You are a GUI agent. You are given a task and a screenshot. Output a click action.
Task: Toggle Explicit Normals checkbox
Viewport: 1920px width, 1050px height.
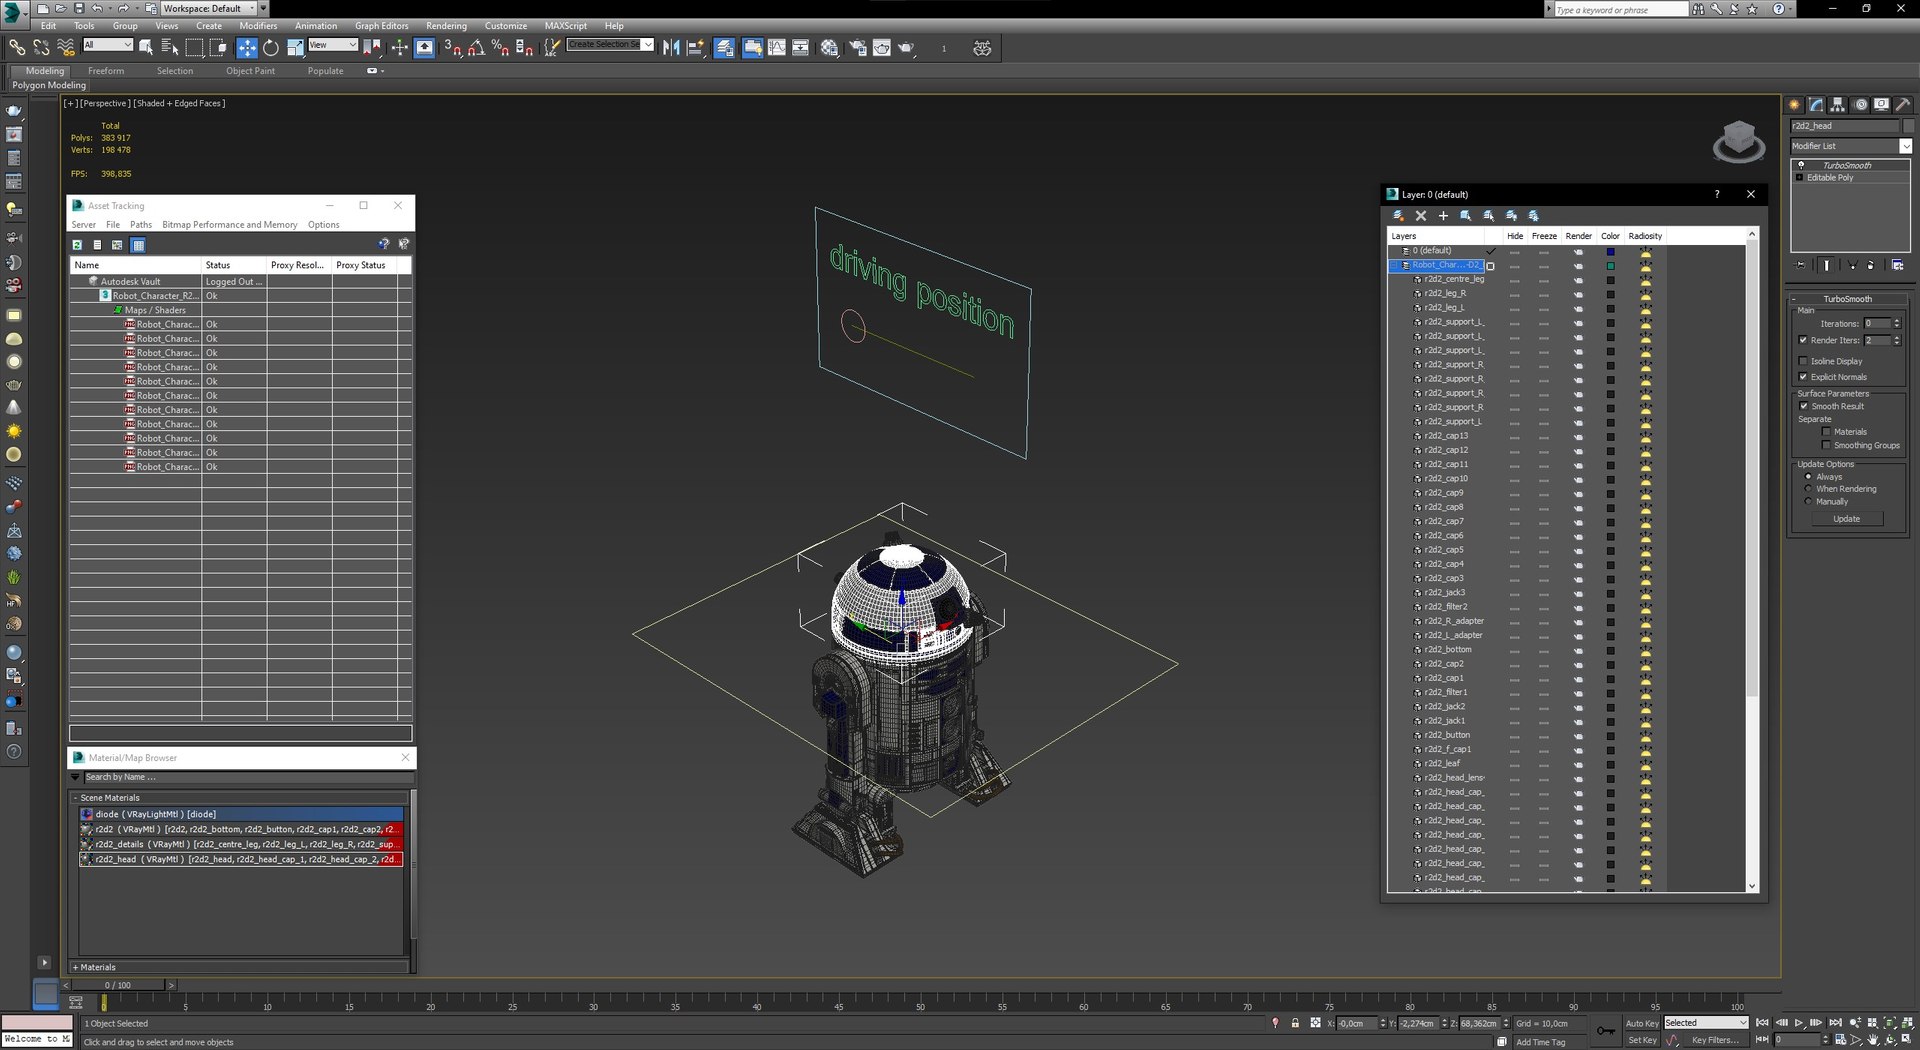coord(1804,377)
